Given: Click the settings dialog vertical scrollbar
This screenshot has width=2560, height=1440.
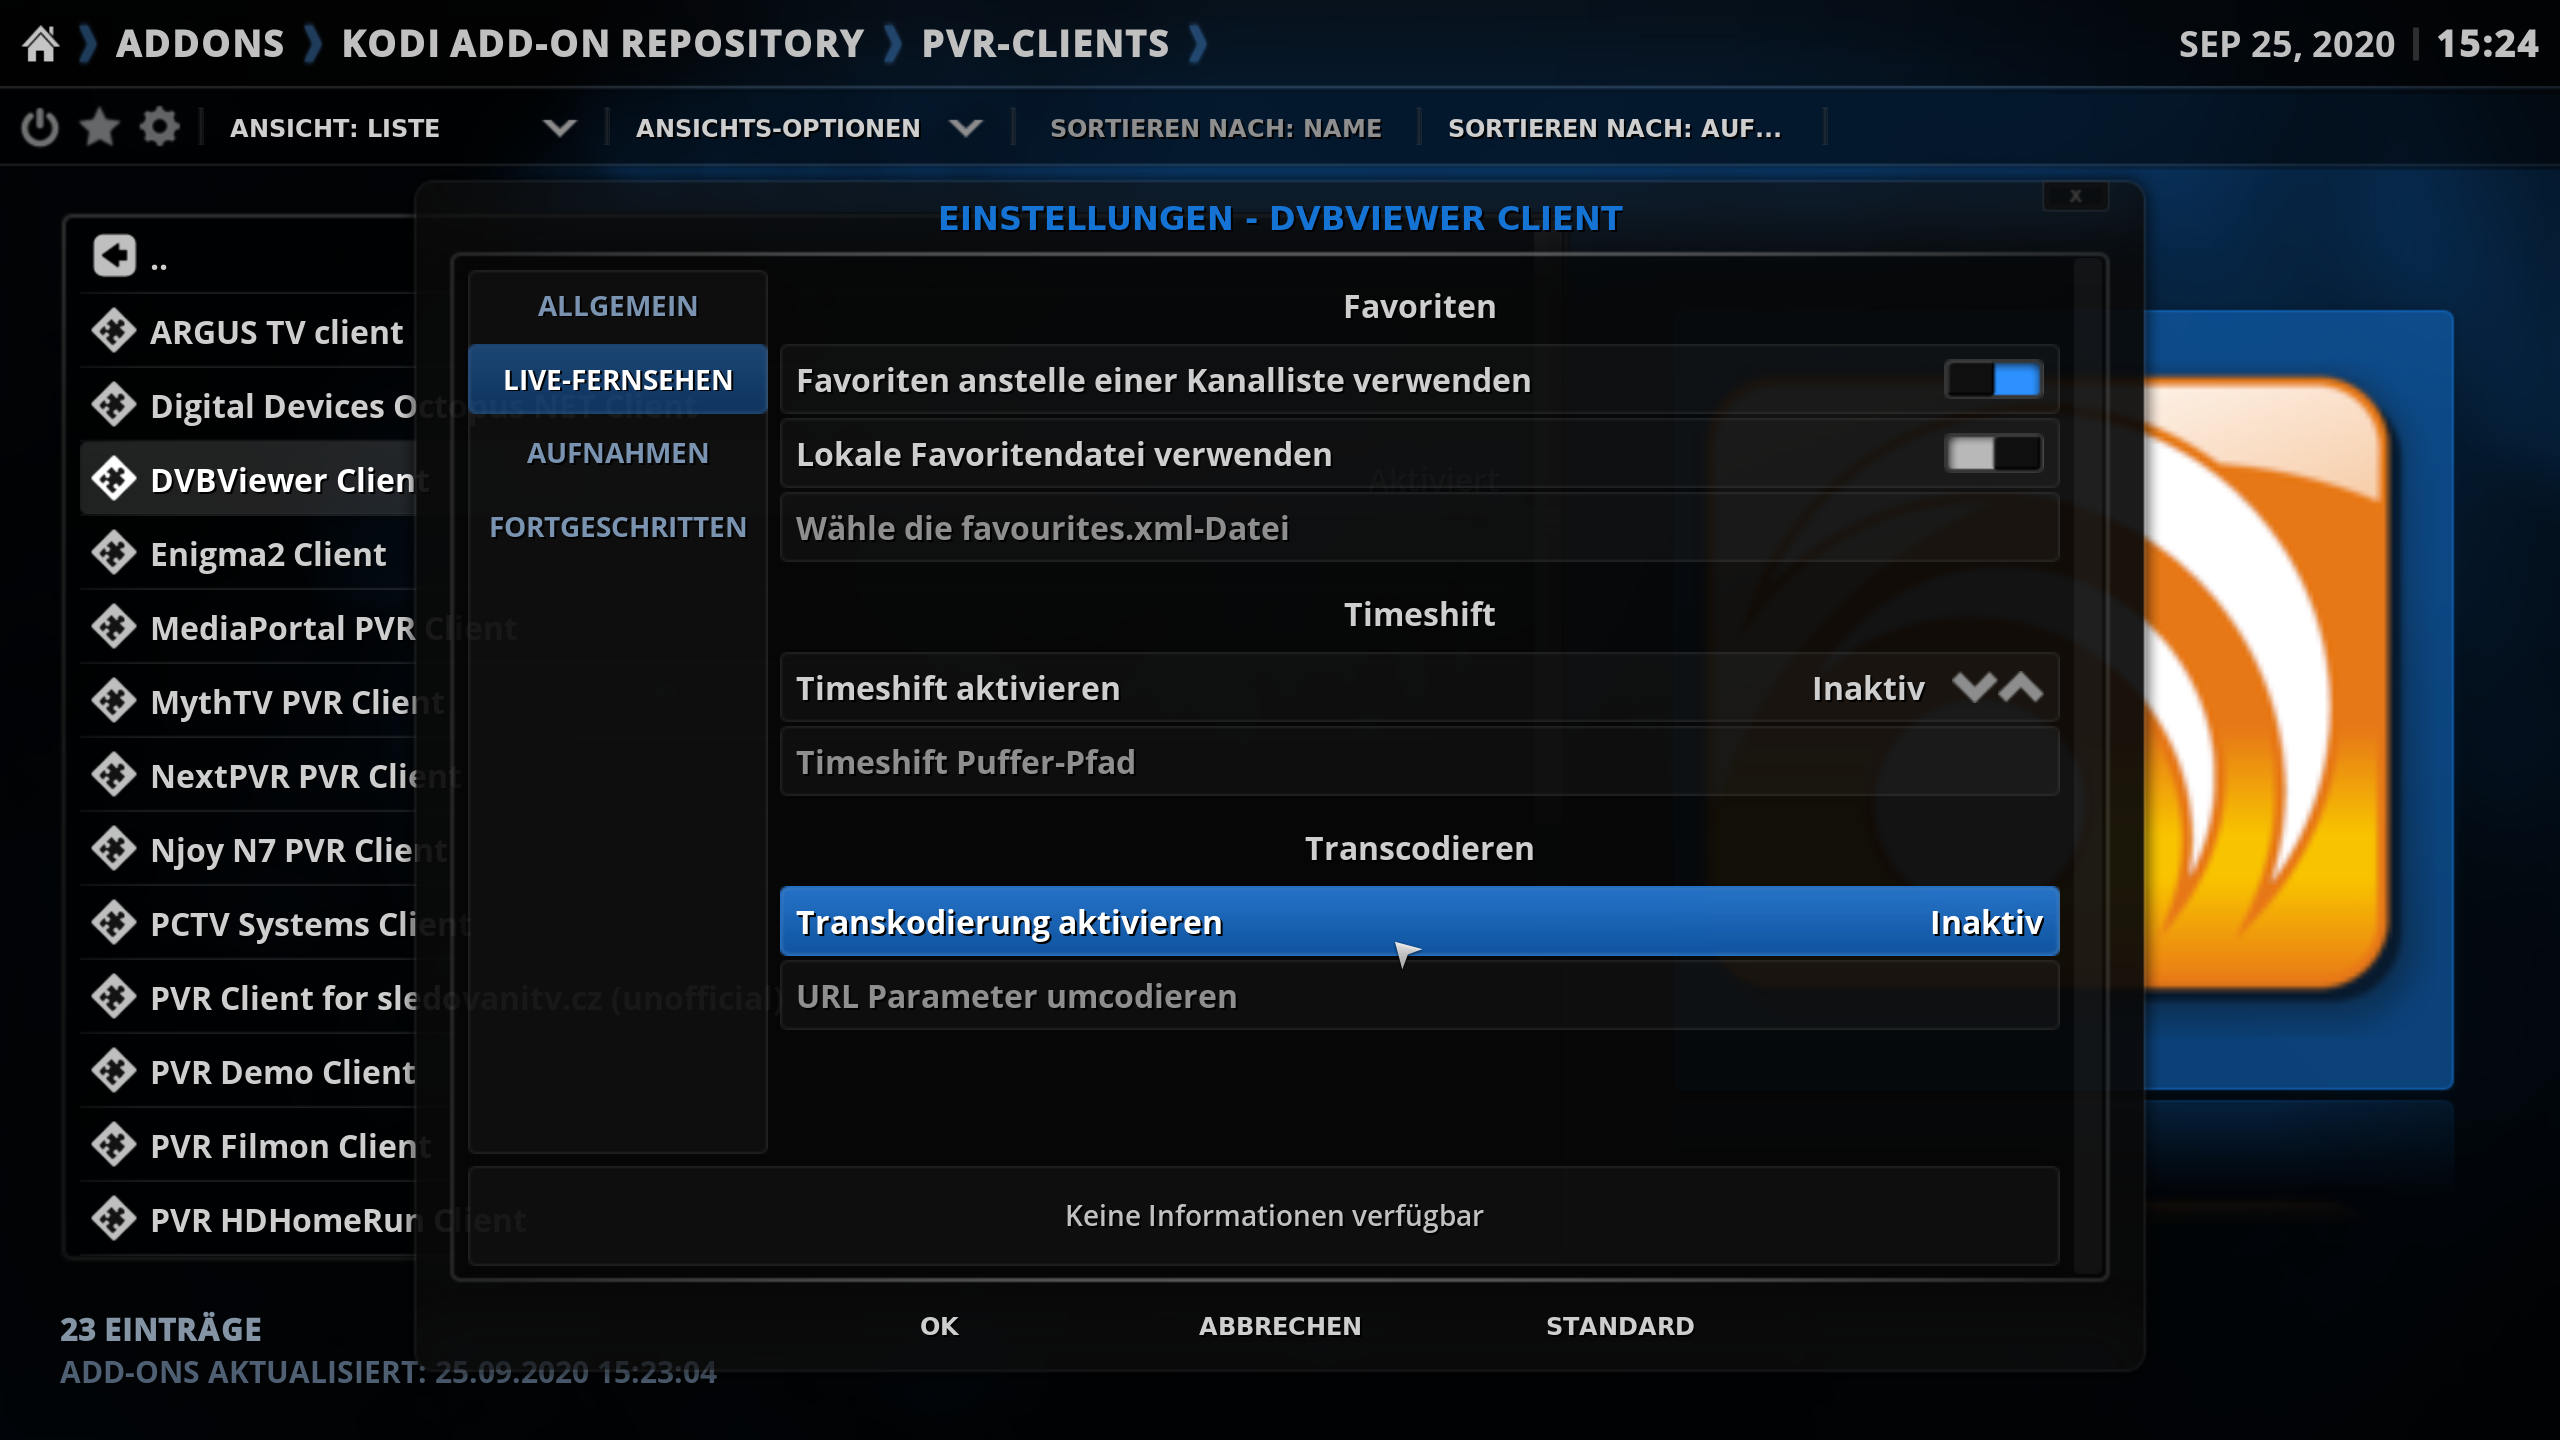Looking at the screenshot, I should pos(2087,765).
